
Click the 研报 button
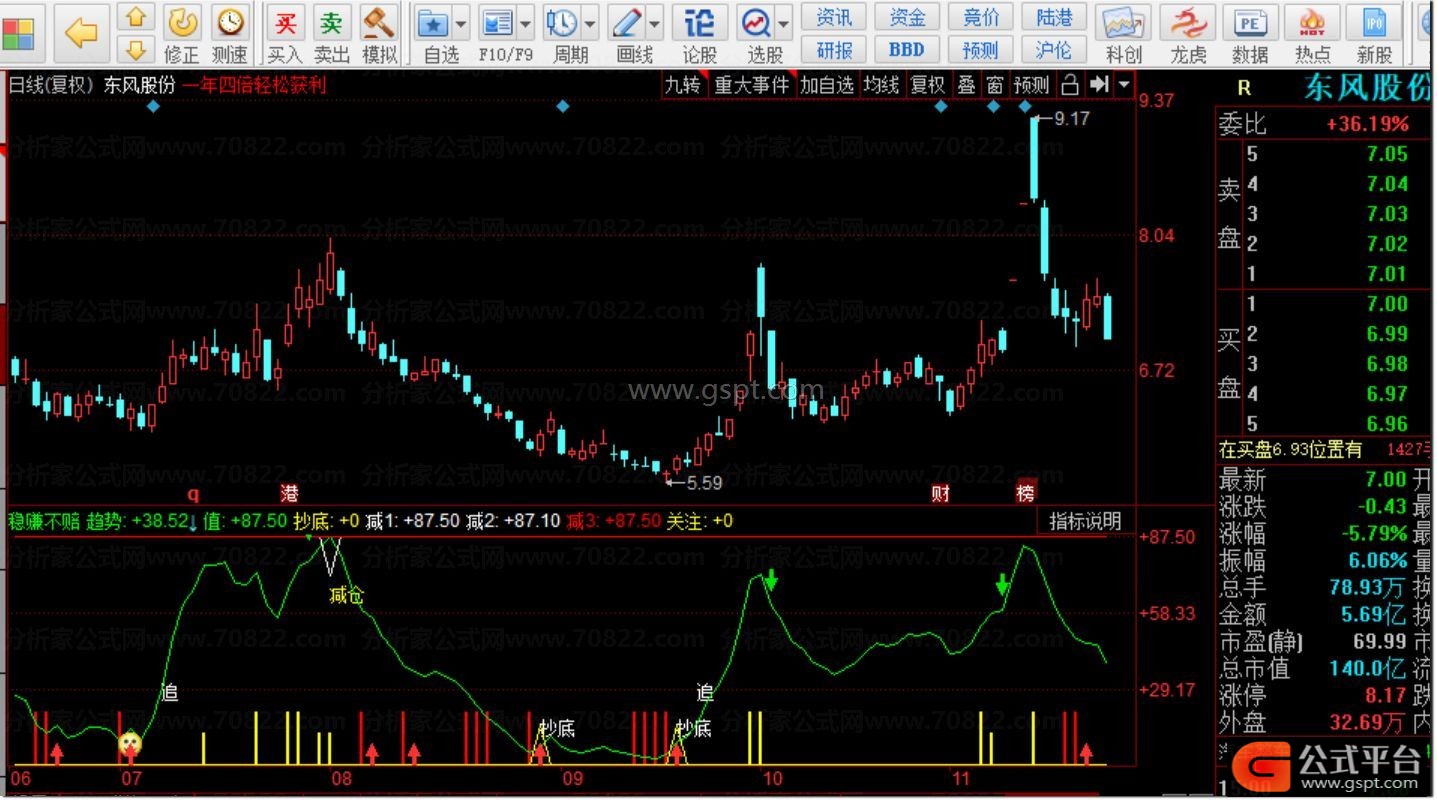pos(834,49)
